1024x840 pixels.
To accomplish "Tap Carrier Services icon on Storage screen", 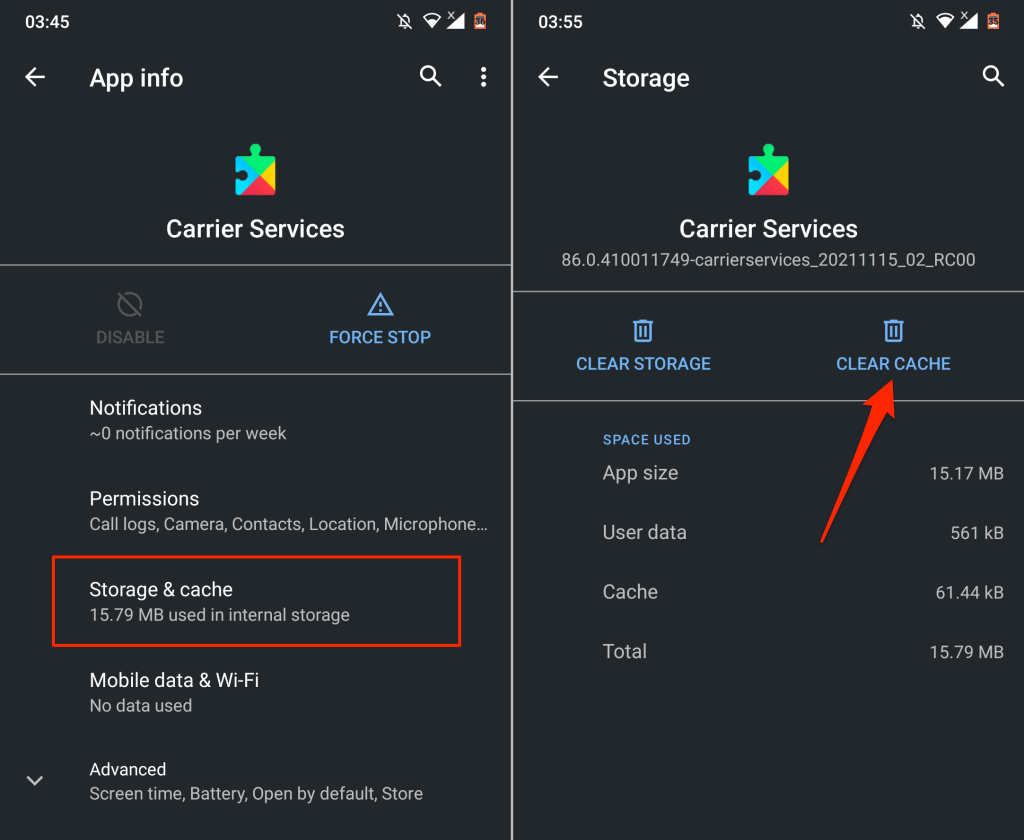I will pyautogui.click(x=768, y=171).
